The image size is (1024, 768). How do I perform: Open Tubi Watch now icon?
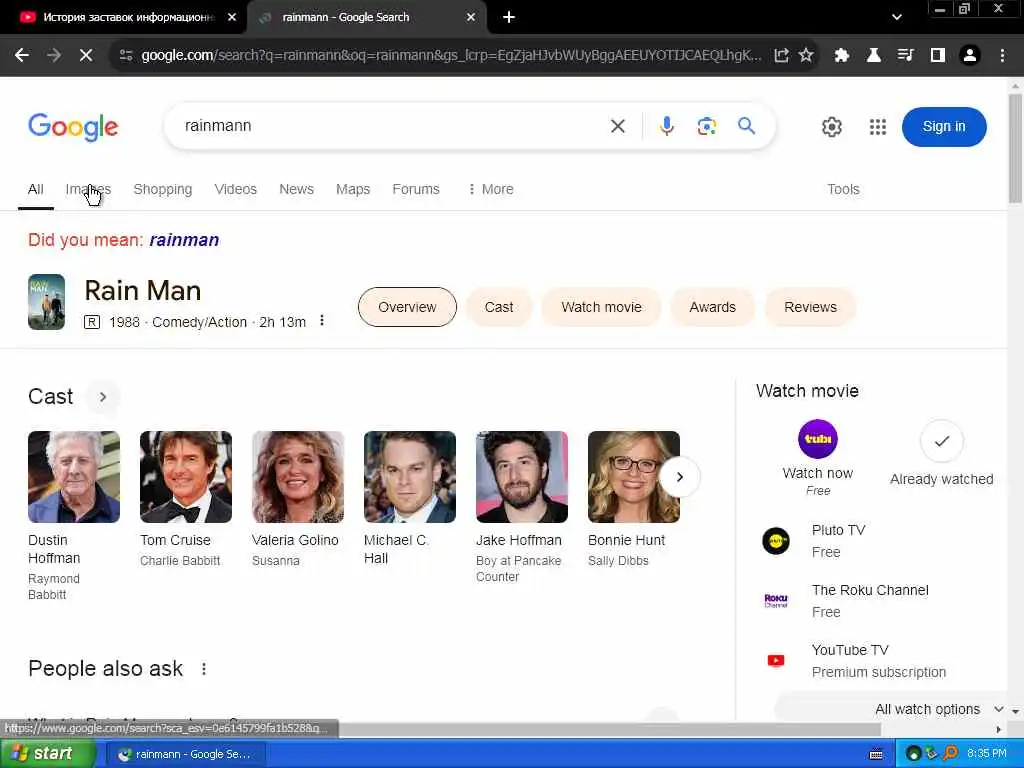[x=818, y=439]
